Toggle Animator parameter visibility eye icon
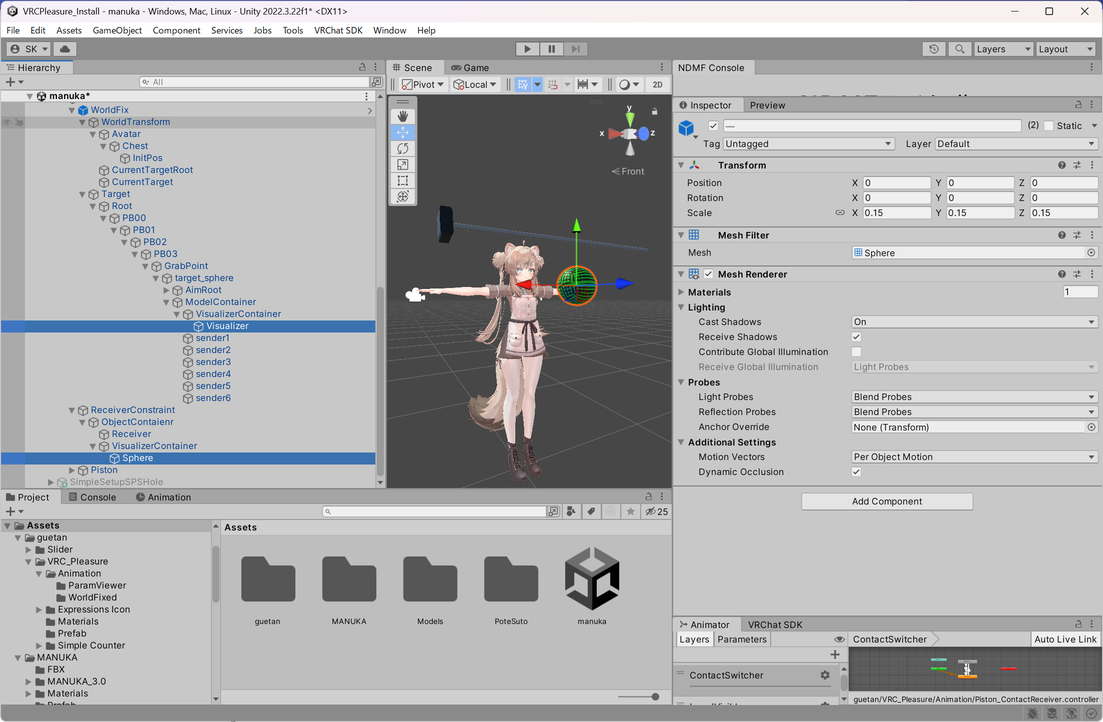1103x722 pixels. click(x=839, y=639)
